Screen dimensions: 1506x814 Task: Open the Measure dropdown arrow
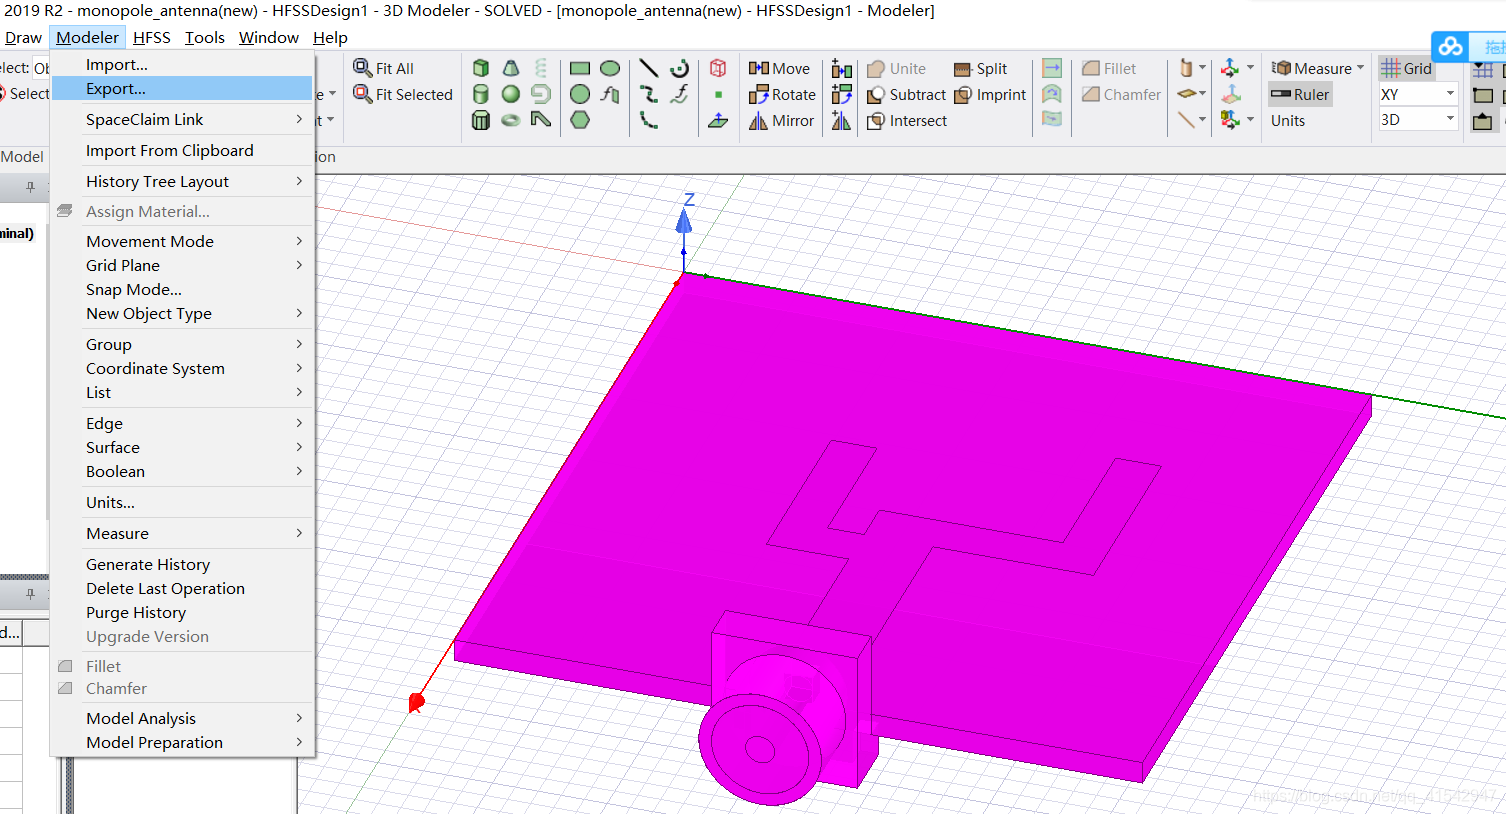click(1360, 68)
